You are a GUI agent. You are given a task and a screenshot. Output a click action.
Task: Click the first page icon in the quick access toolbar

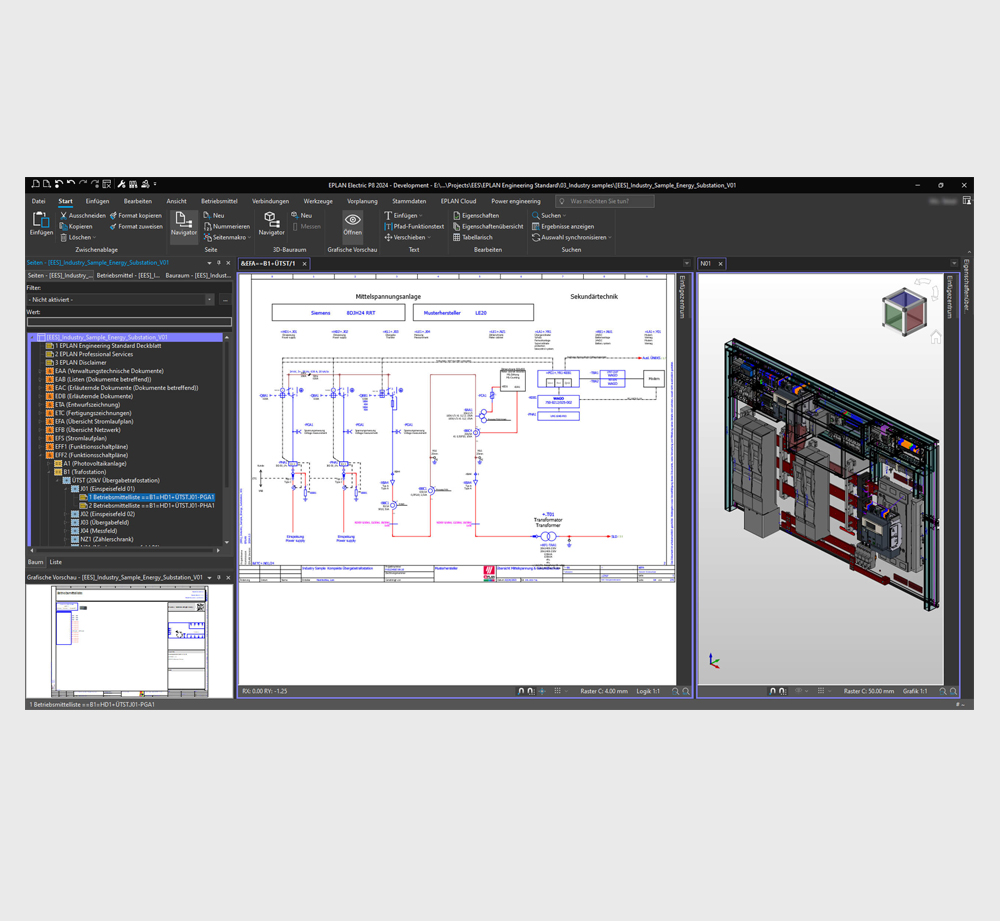coord(36,184)
